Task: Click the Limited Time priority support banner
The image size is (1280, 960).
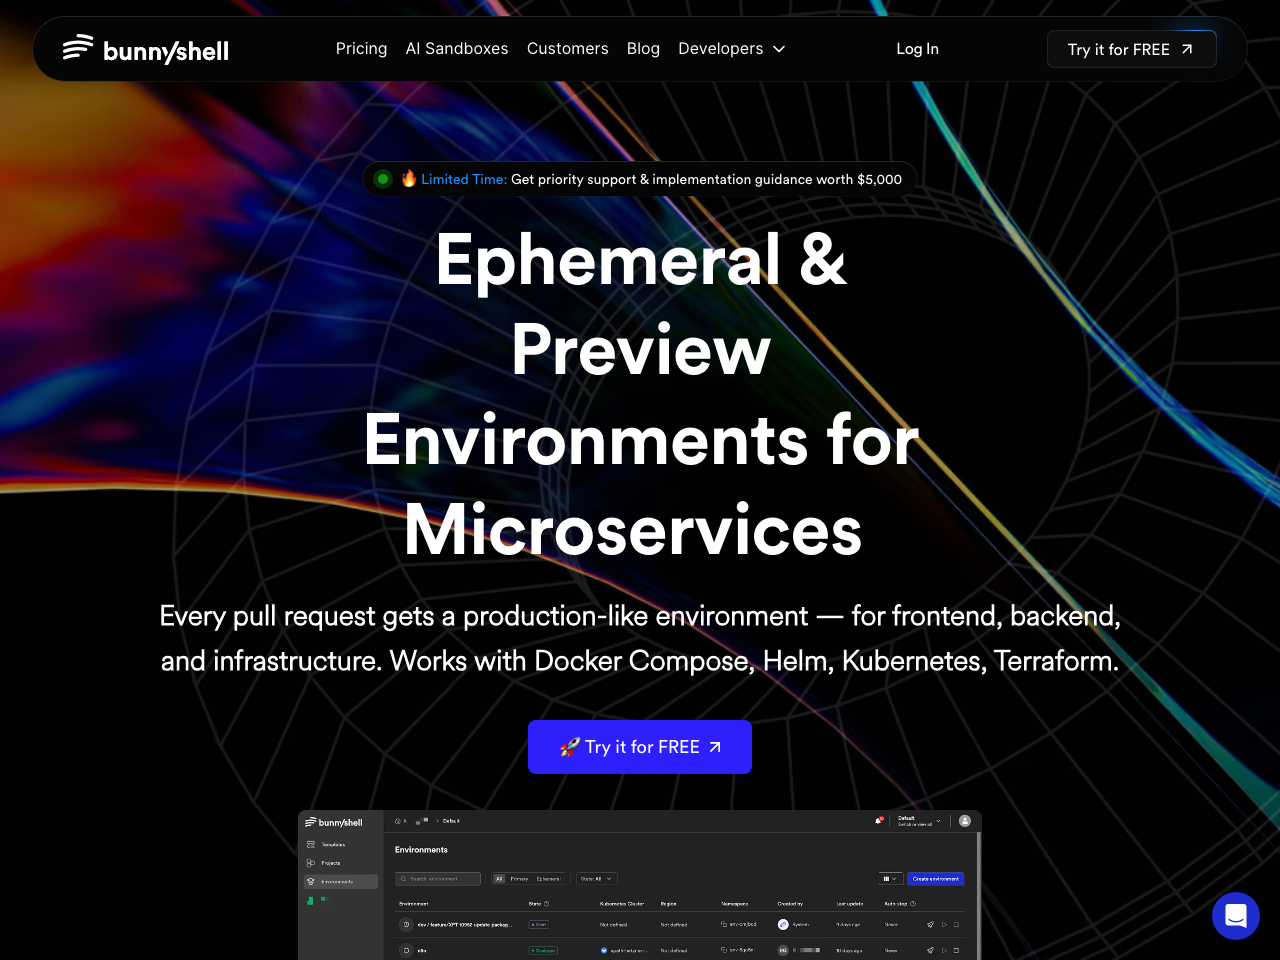Action: point(660,179)
